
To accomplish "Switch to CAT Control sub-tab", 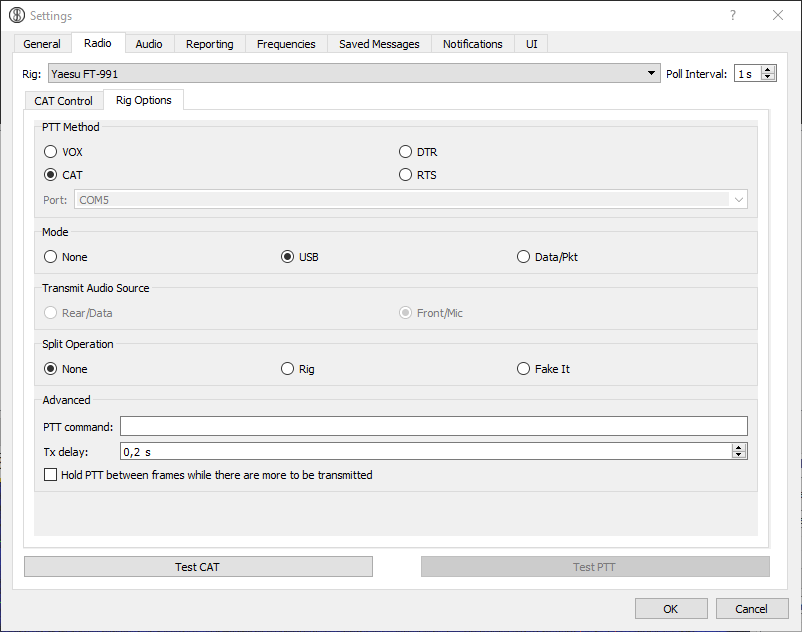I will pos(63,101).
